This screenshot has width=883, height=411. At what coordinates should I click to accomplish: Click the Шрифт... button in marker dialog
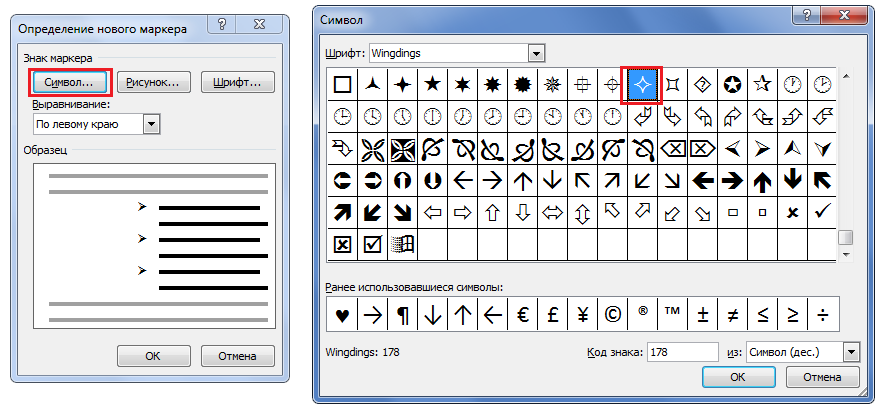238,82
